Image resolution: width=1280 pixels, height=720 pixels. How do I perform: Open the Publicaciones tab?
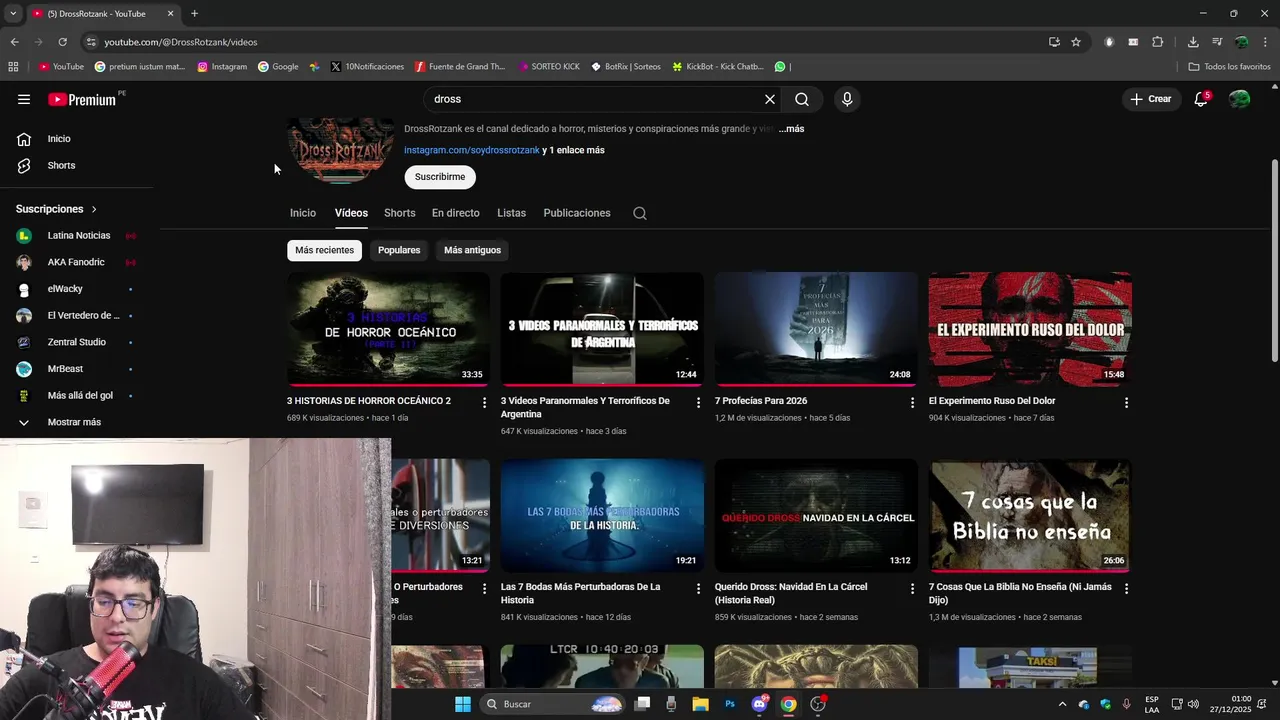(x=577, y=213)
